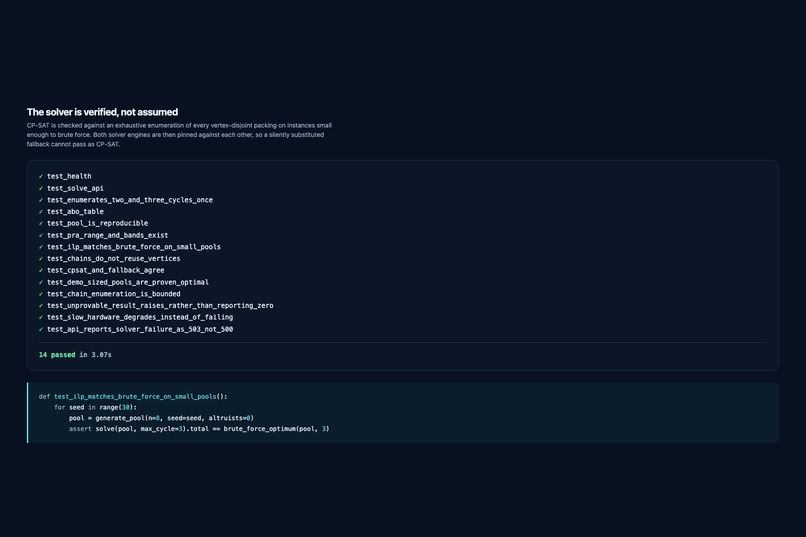Select the test_abo_table entry
Viewport: 806px width, 537px height.
(71, 212)
